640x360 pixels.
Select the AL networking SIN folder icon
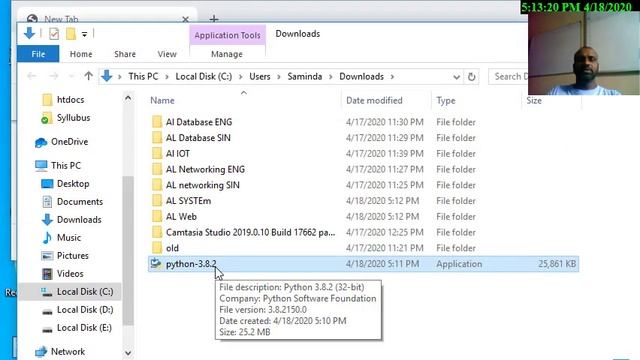[x=157, y=185]
